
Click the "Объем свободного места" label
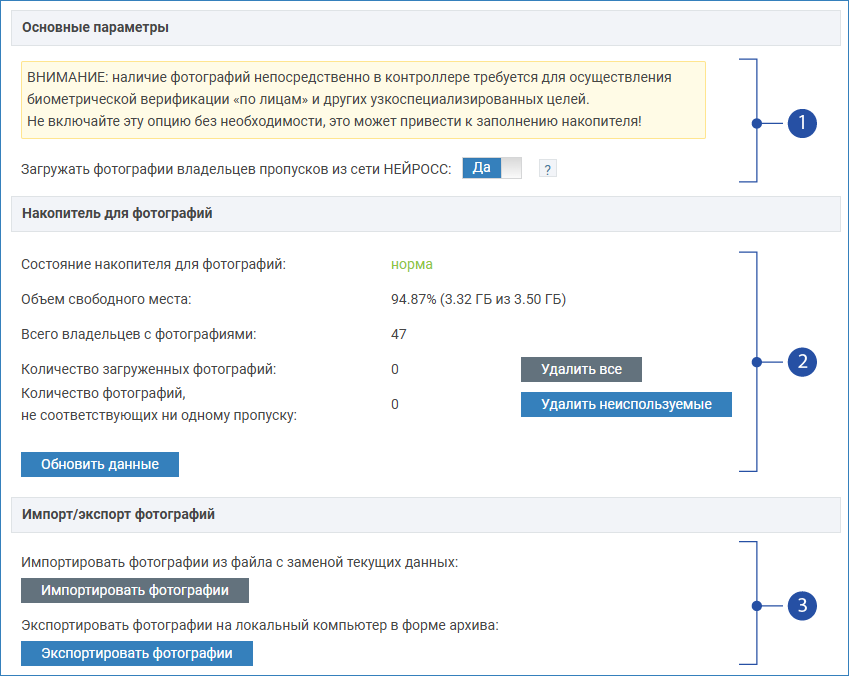[106, 299]
